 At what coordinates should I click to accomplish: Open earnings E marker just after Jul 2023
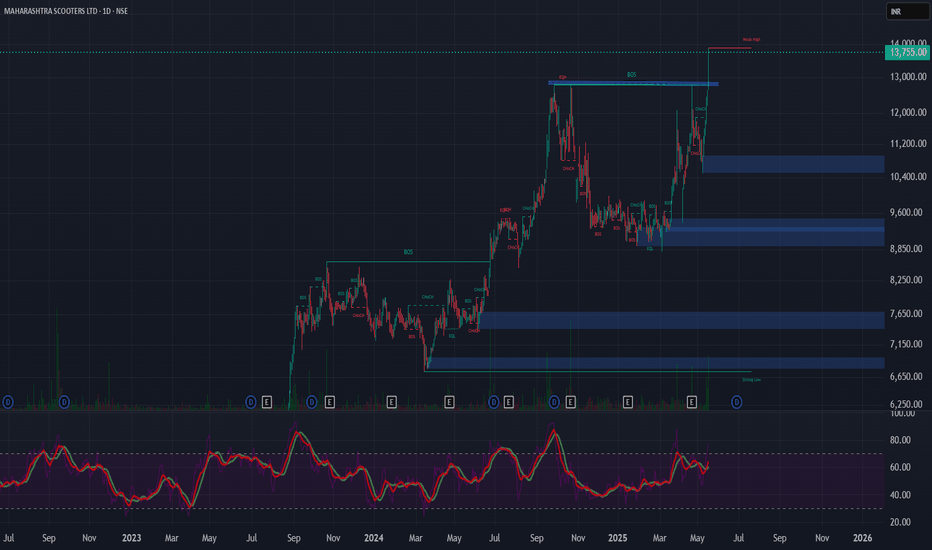point(267,403)
